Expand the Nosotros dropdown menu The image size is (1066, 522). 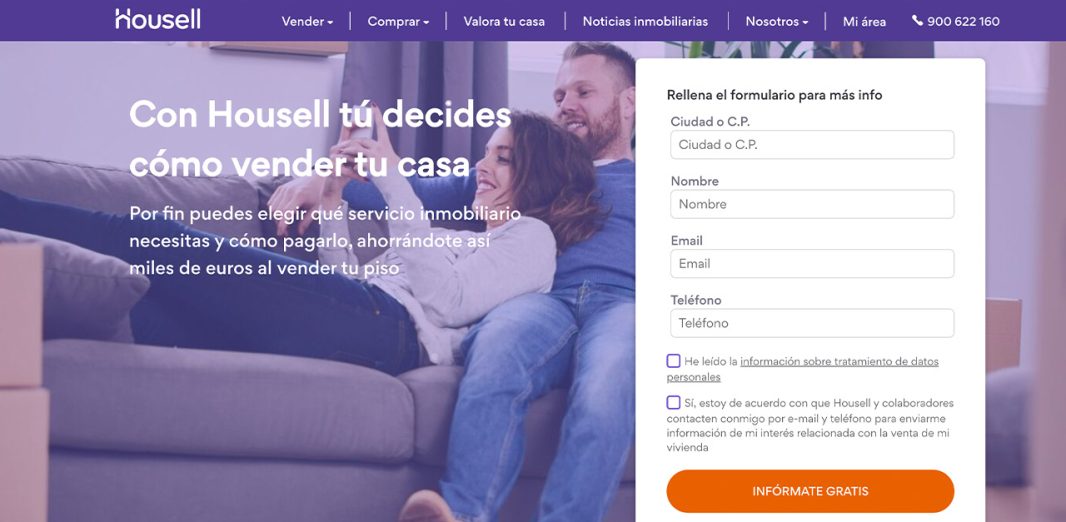pos(777,21)
